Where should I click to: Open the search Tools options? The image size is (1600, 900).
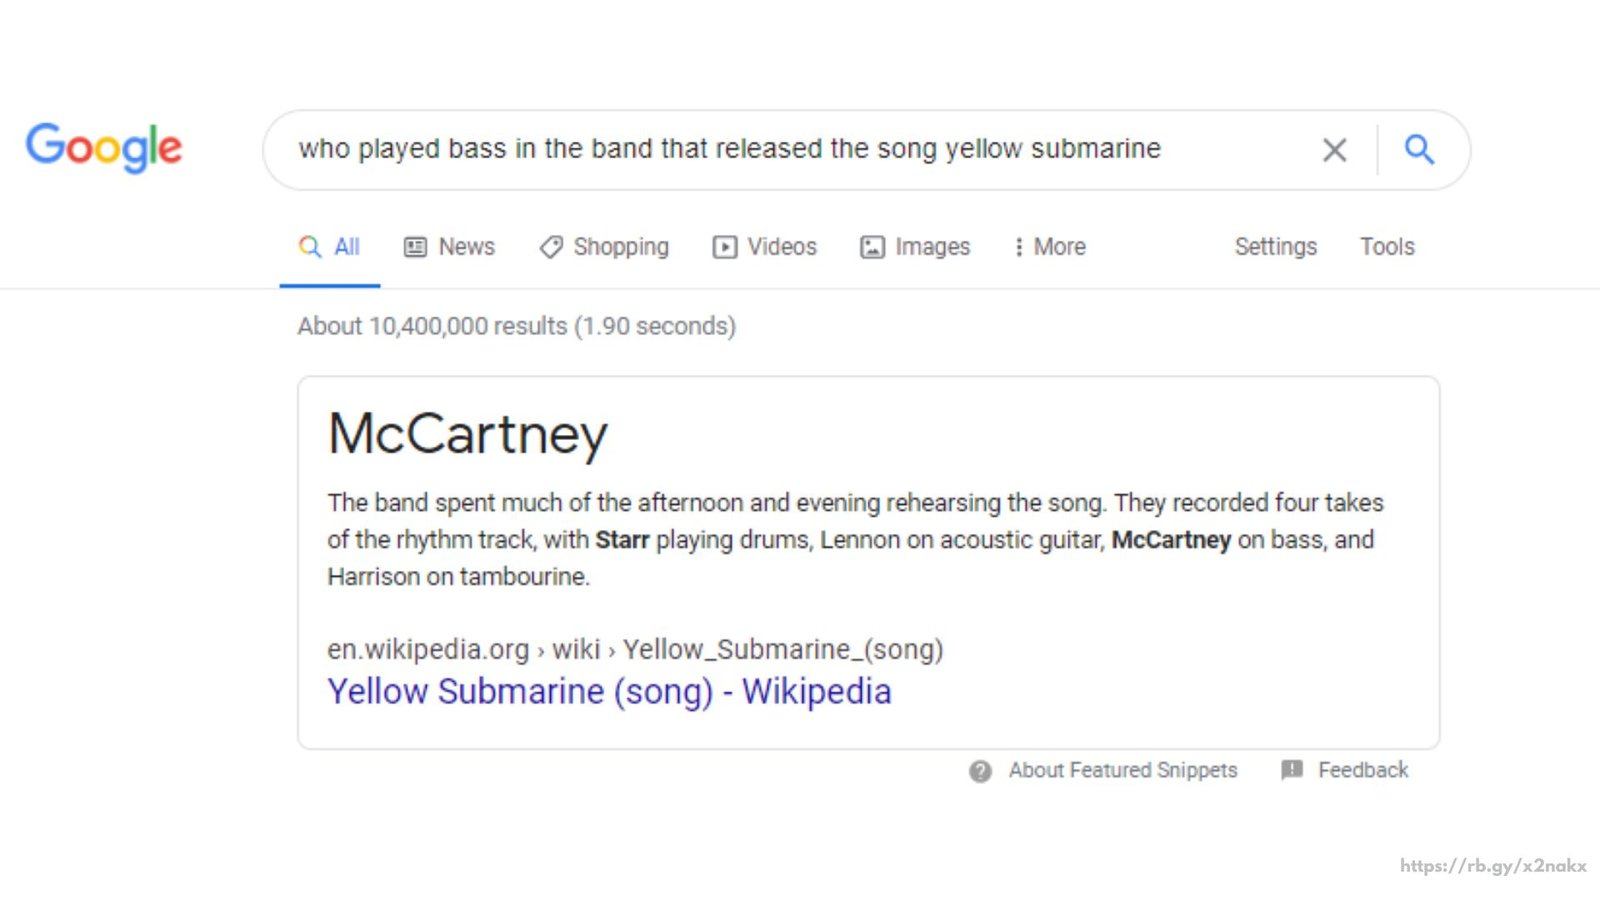tap(1387, 247)
